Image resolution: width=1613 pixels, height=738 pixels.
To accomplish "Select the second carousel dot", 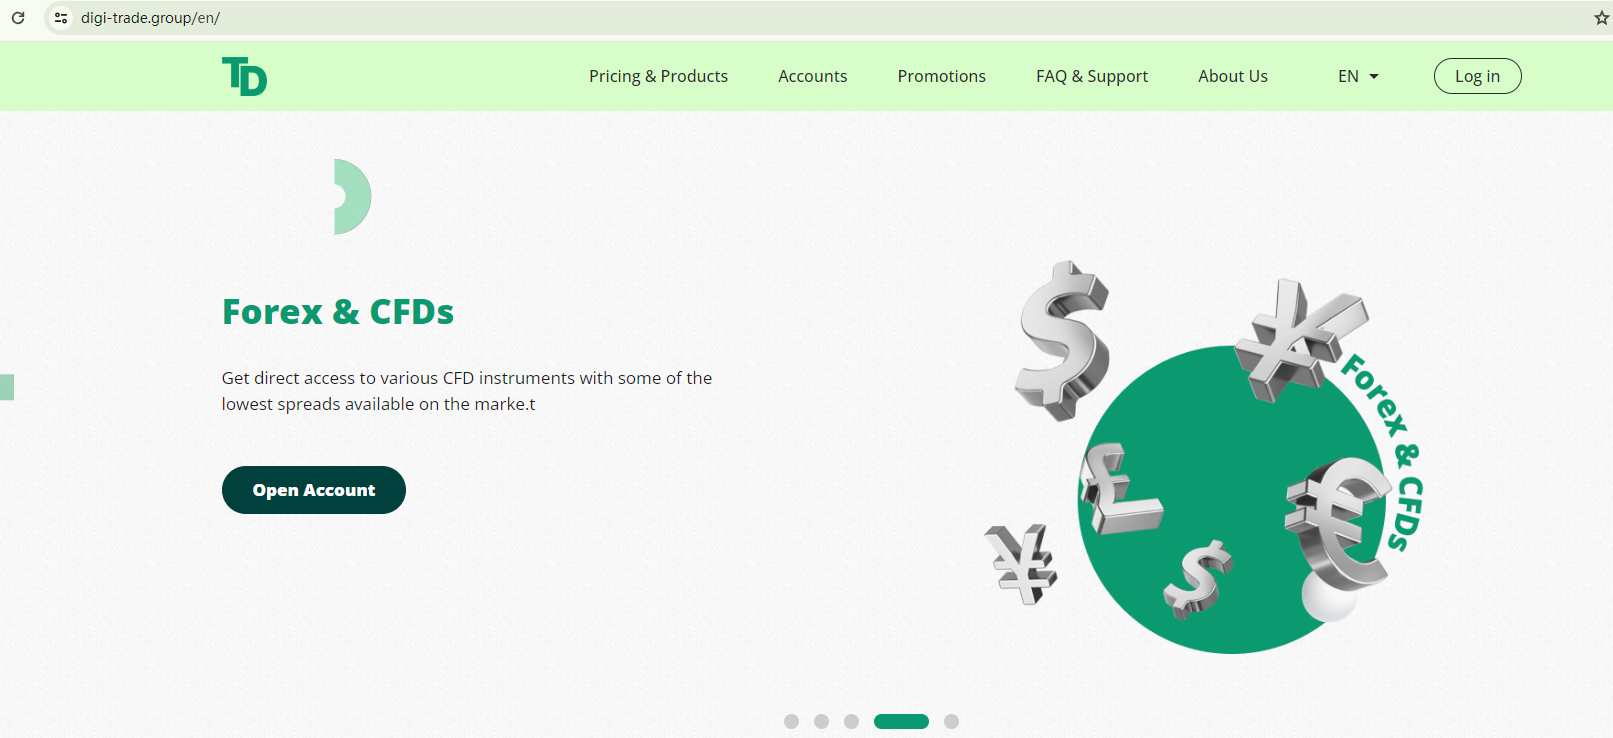I will tap(821, 721).
